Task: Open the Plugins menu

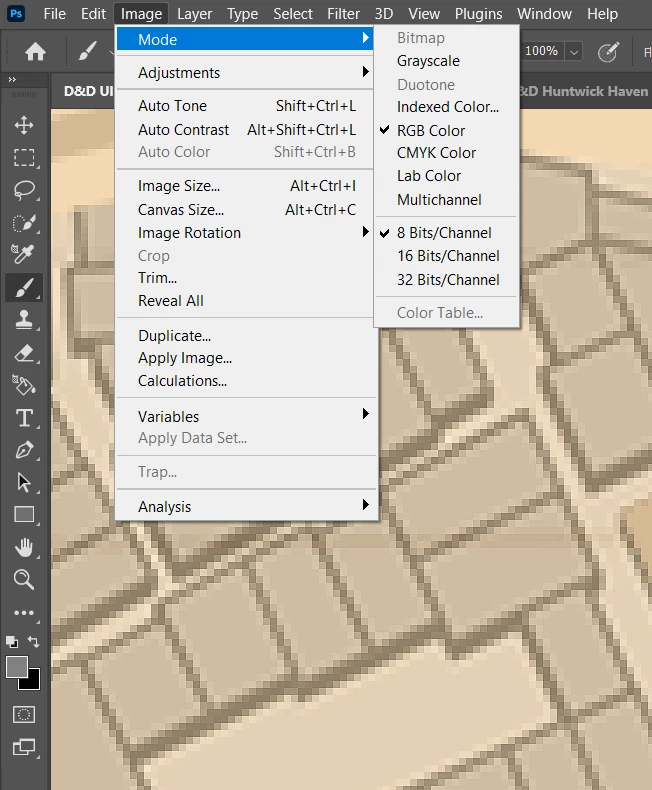Action: (x=478, y=14)
